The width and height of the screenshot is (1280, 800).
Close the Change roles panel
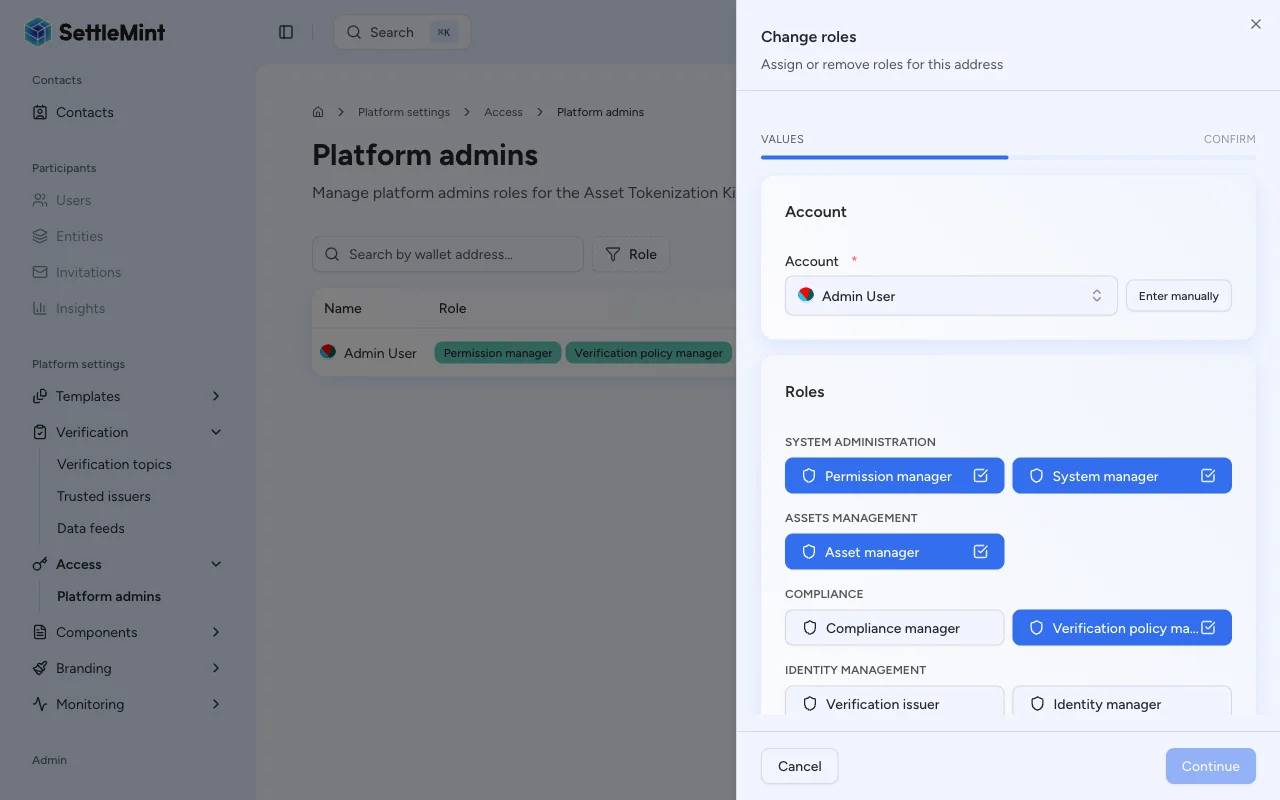[x=1256, y=24]
